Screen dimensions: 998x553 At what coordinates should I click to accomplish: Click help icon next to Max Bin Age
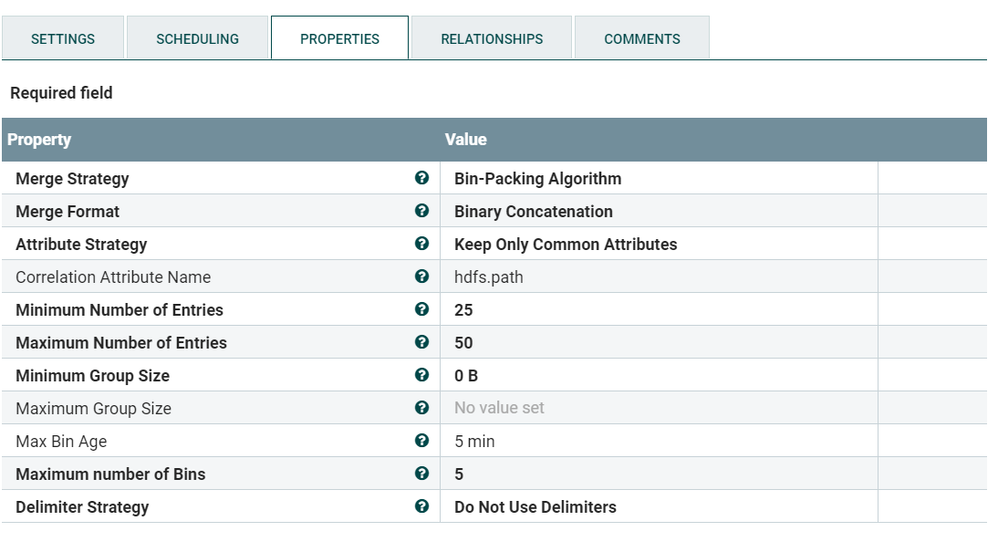(x=421, y=440)
